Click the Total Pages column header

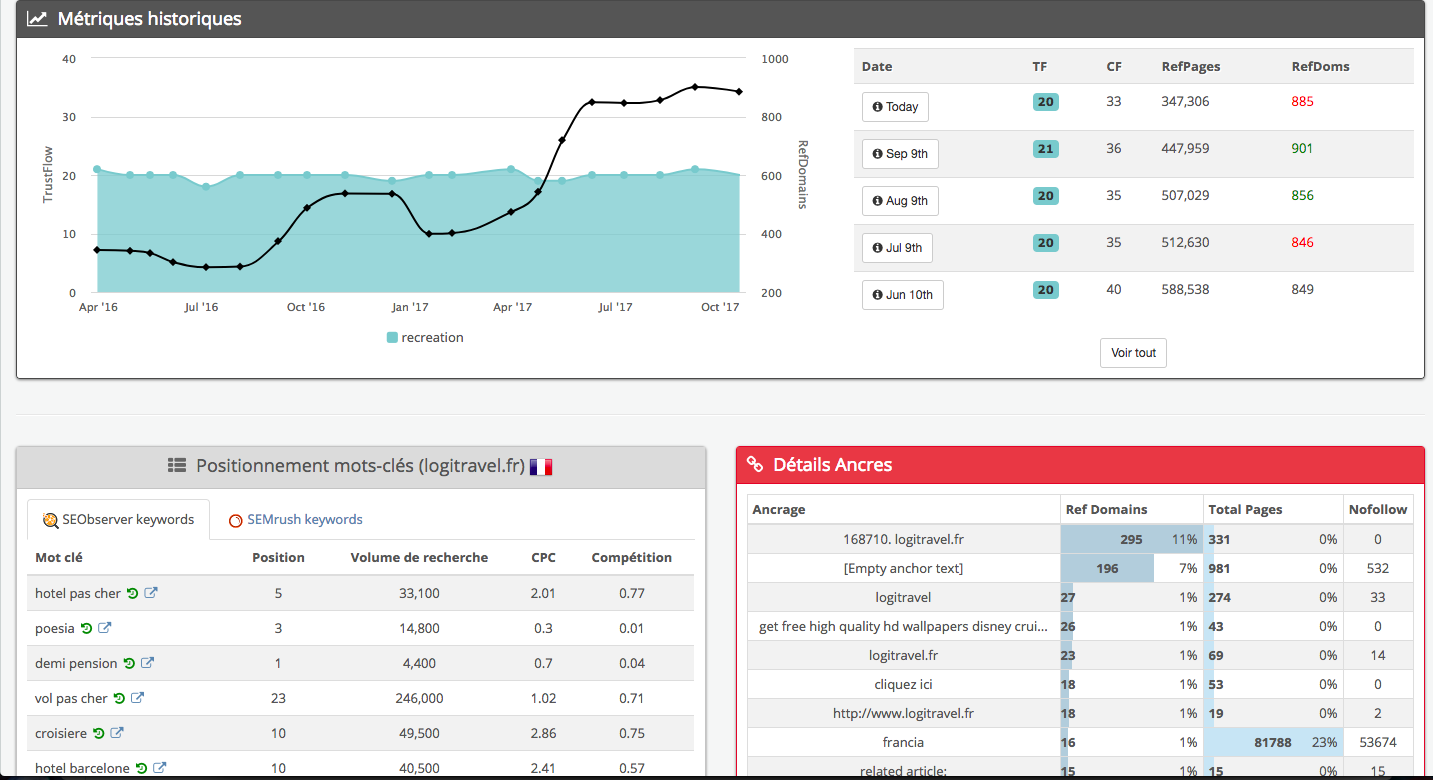(x=1246, y=510)
